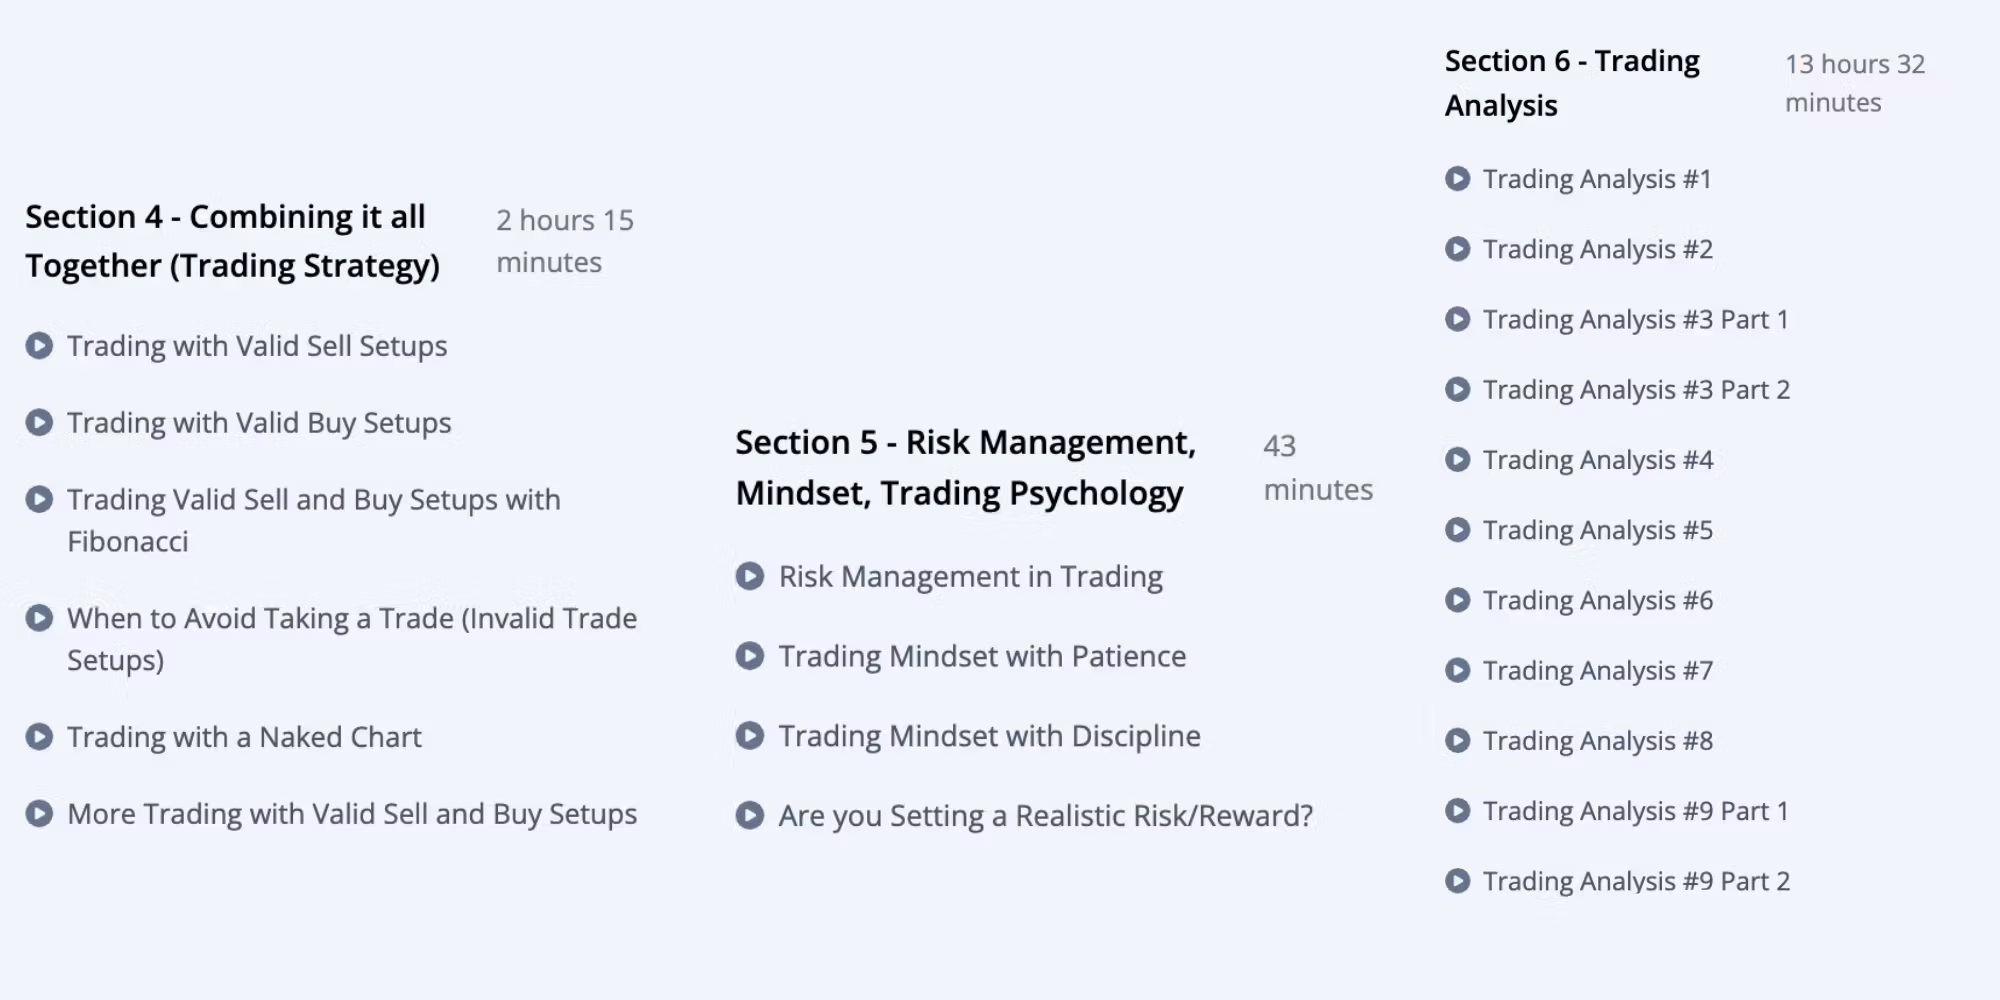The image size is (2000, 1000).
Task: Click play icon beside Trading with Valid Sell Setups
Action: [x=39, y=346]
